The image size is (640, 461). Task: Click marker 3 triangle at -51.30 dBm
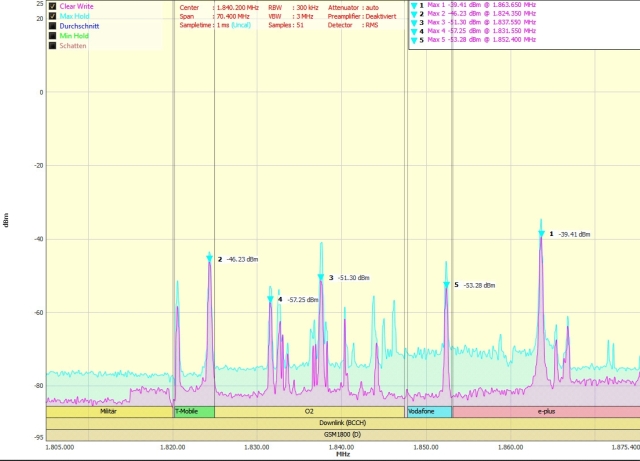[321, 278]
